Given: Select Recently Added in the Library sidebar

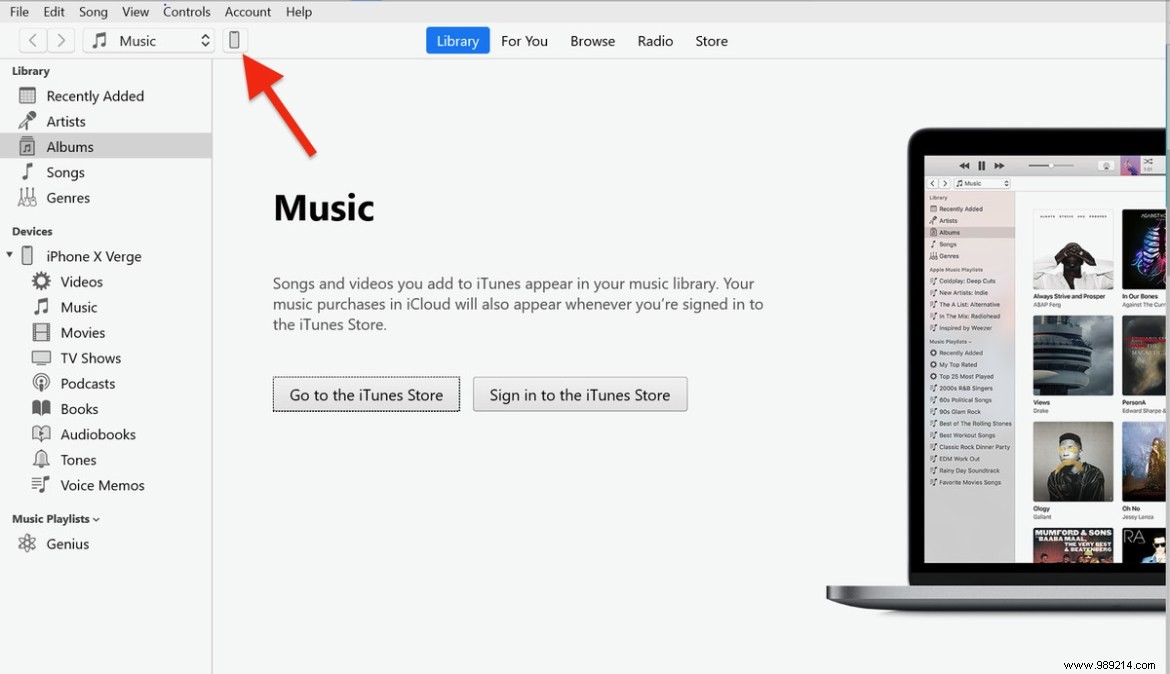Looking at the screenshot, I should [95, 95].
